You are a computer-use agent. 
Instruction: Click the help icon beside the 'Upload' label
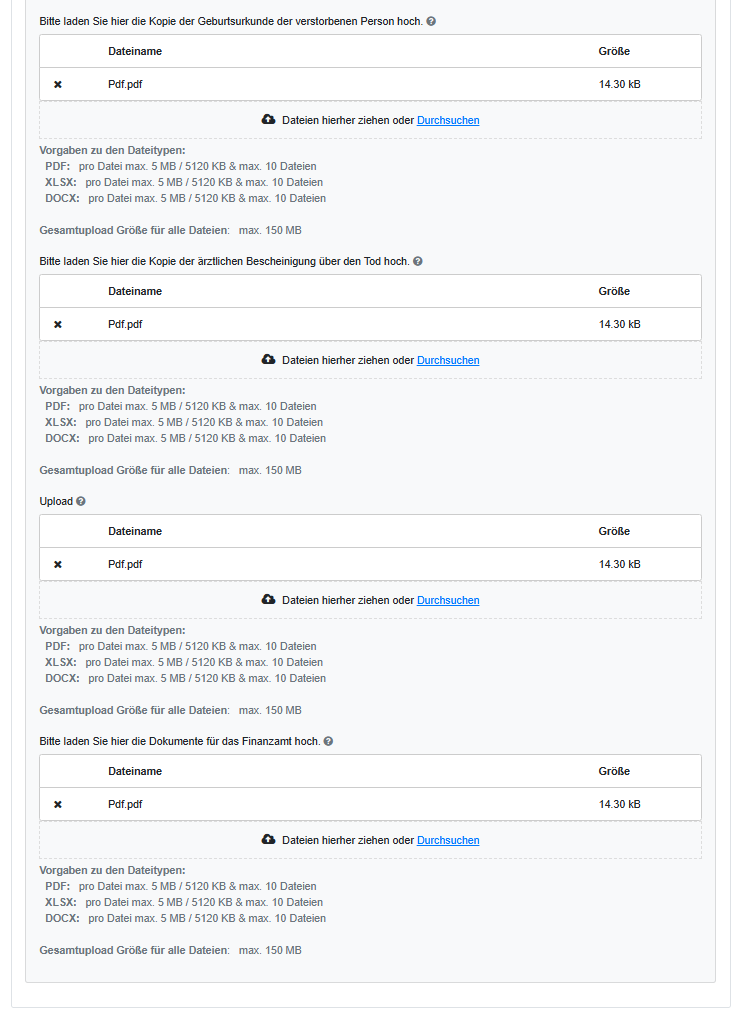[81, 501]
